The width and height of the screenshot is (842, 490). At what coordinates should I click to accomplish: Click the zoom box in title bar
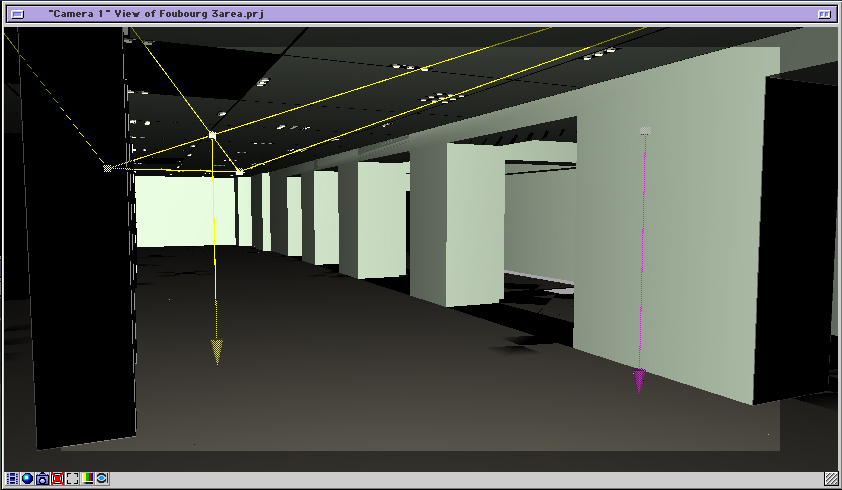click(824, 15)
